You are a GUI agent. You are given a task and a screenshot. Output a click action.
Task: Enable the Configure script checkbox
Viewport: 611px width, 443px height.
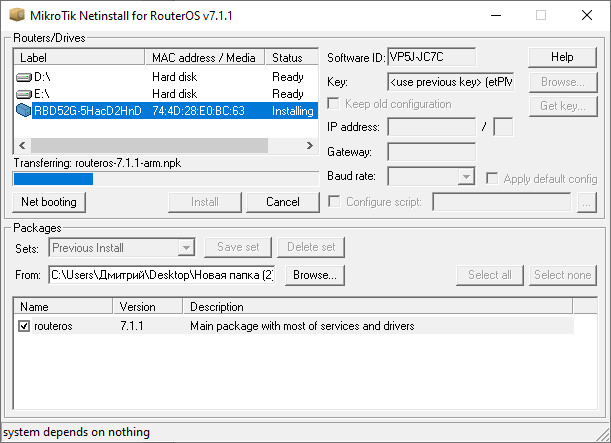(x=335, y=201)
